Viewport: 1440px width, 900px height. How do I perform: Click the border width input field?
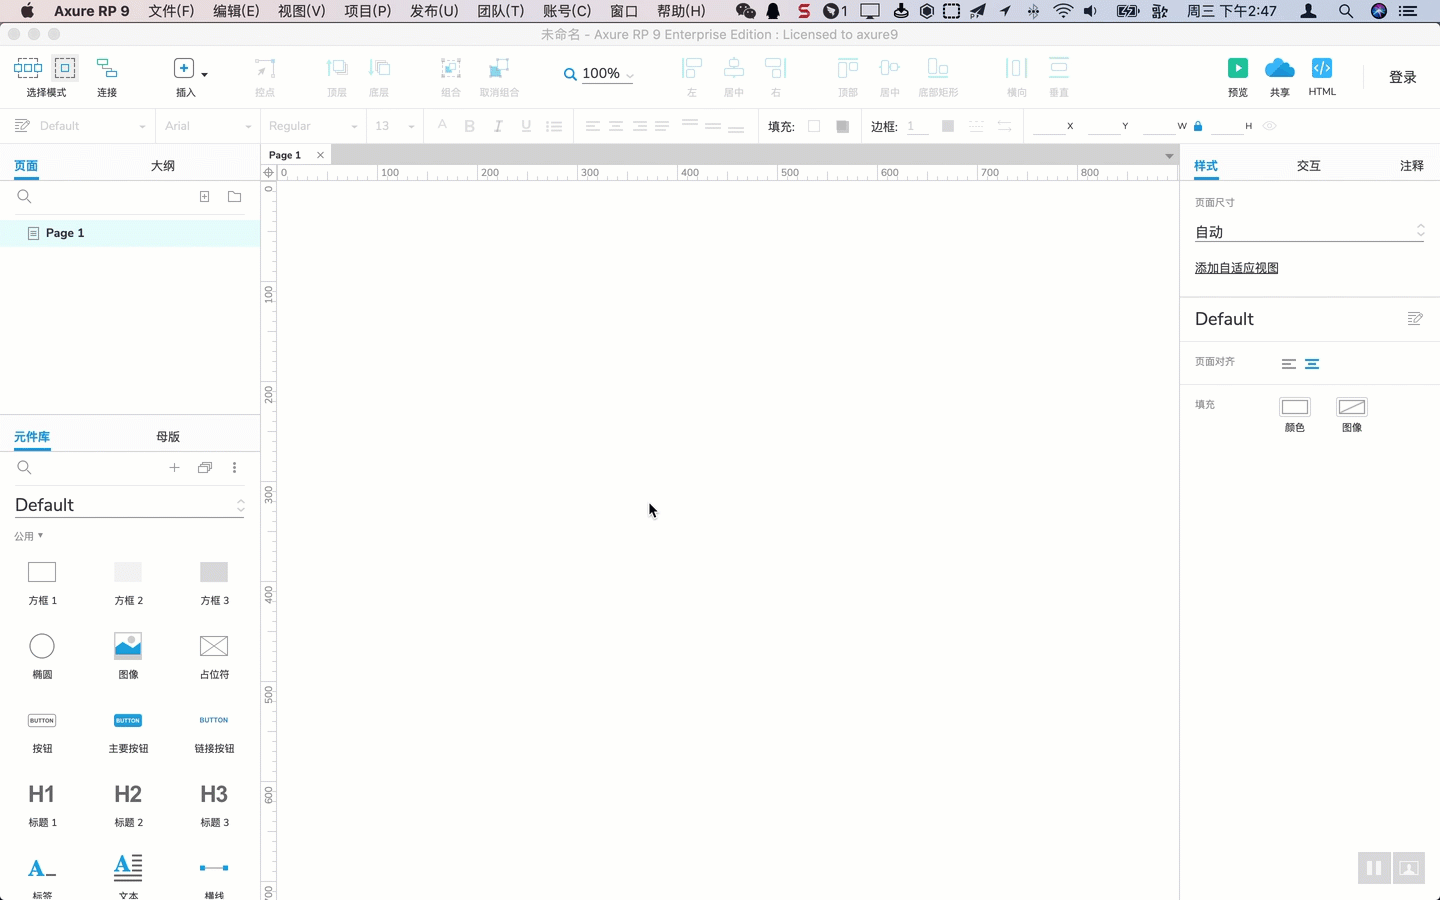pyautogui.click(x=918, y=126)
